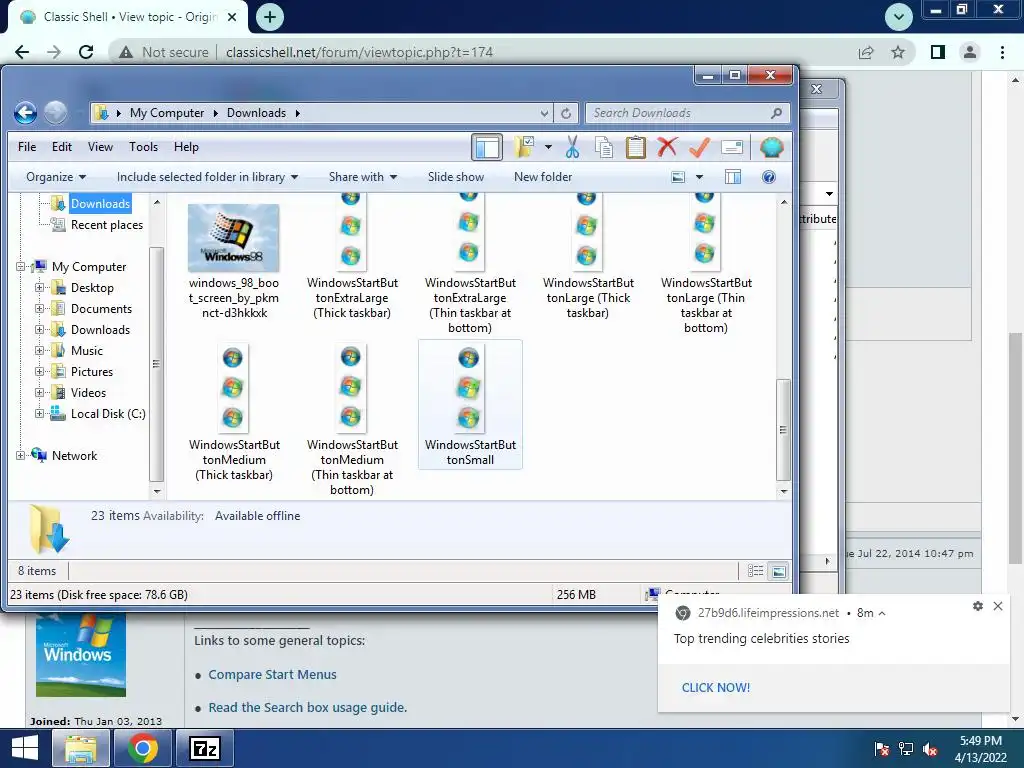Open the Help menu
This screenshot has width=1024, height=768.
pos(186,147)
